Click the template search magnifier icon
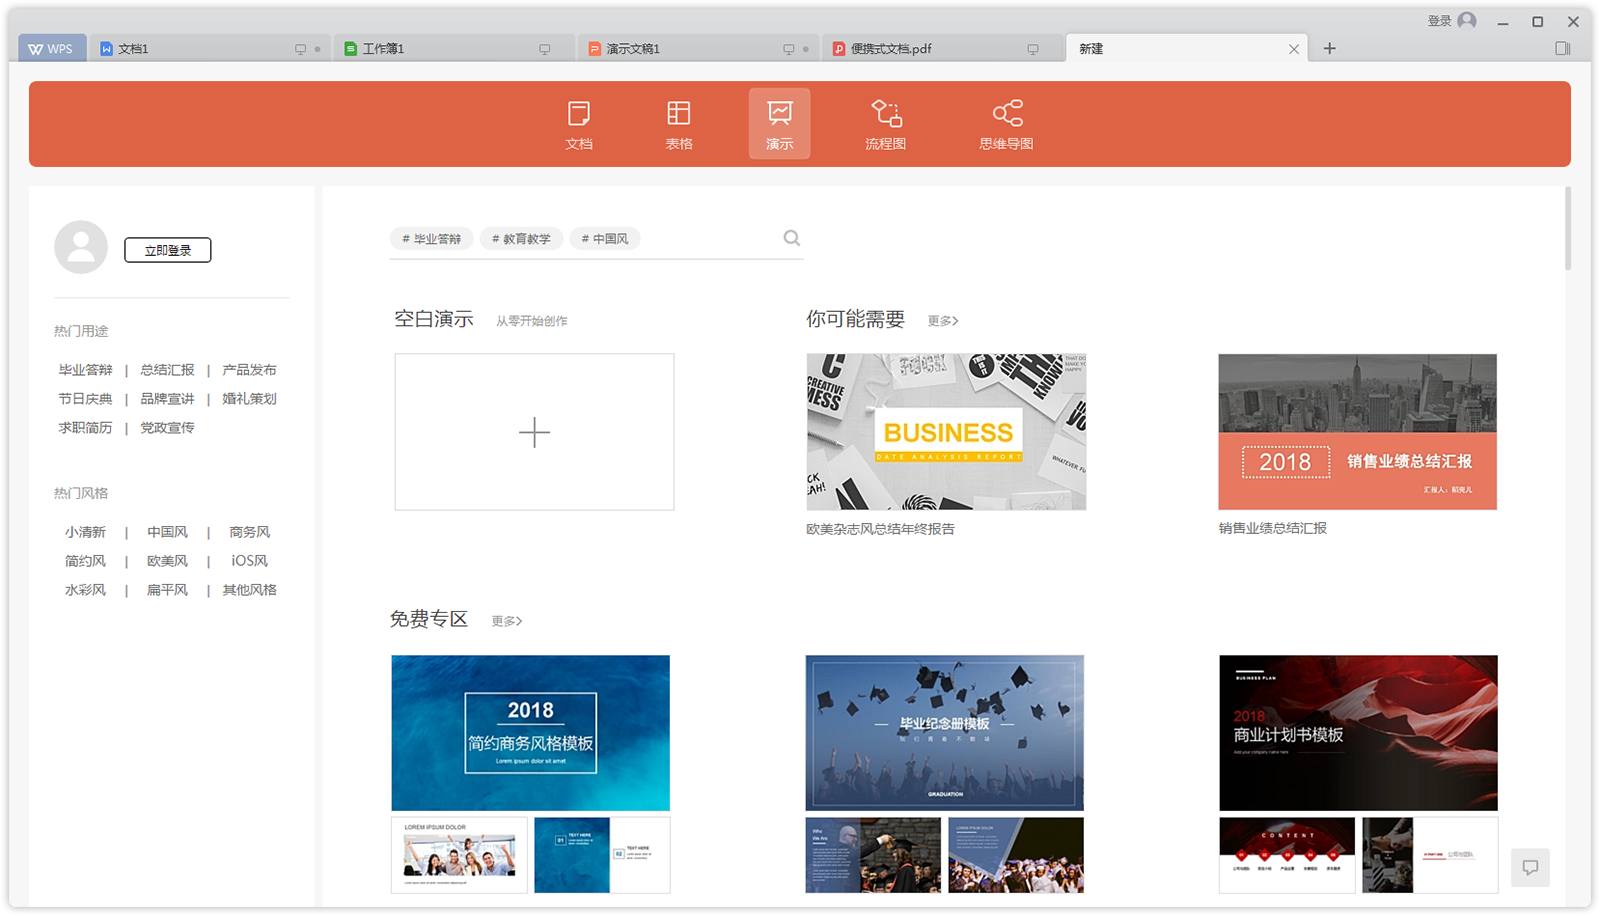 [x=792, y=238]
